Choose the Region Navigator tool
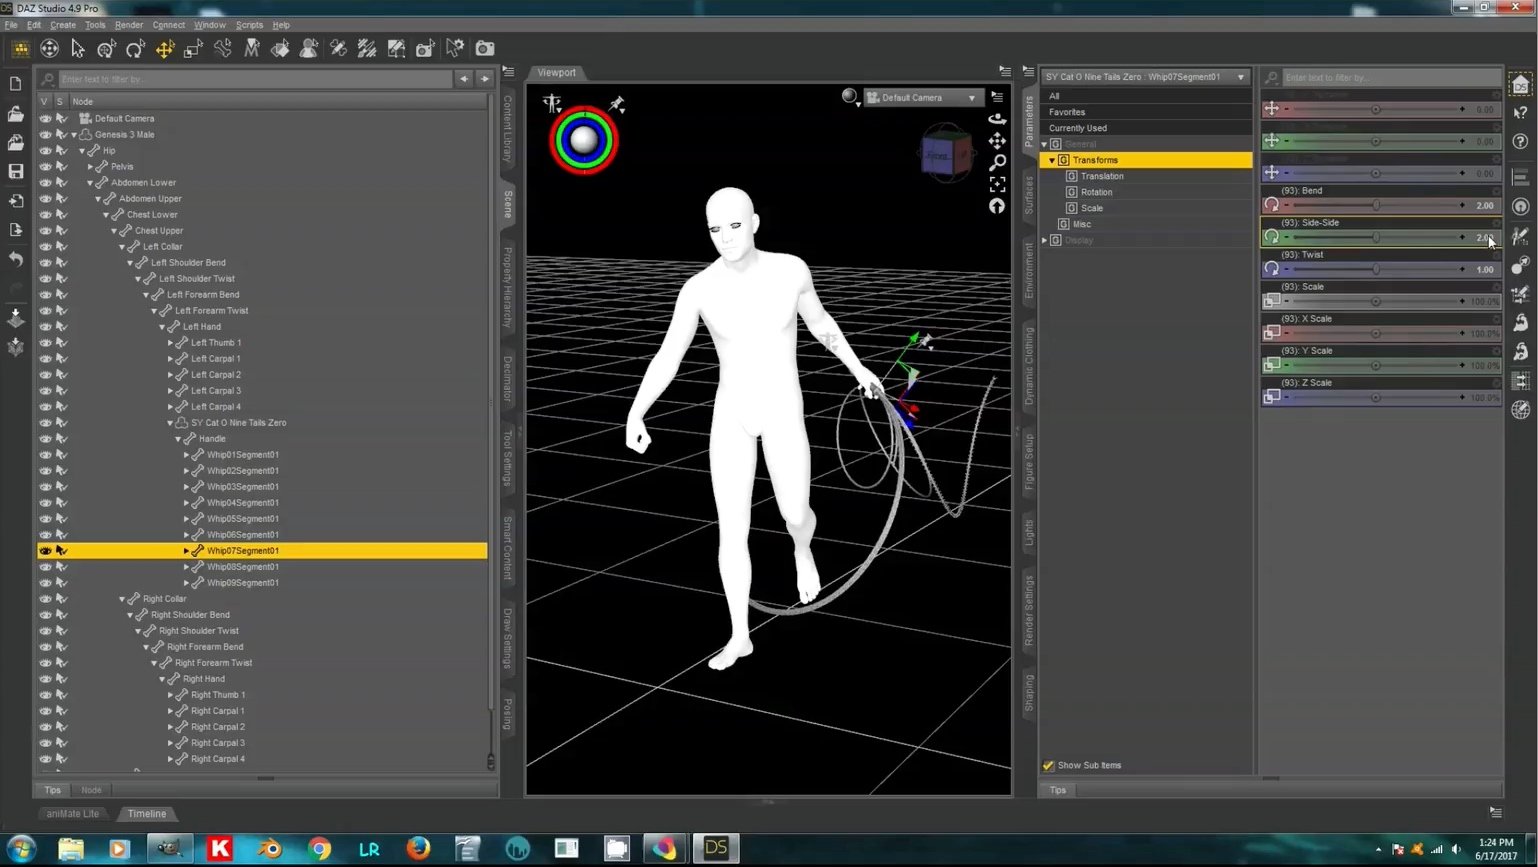The width and height of the screenshot is (1538, 867). (x=310, y=48)
